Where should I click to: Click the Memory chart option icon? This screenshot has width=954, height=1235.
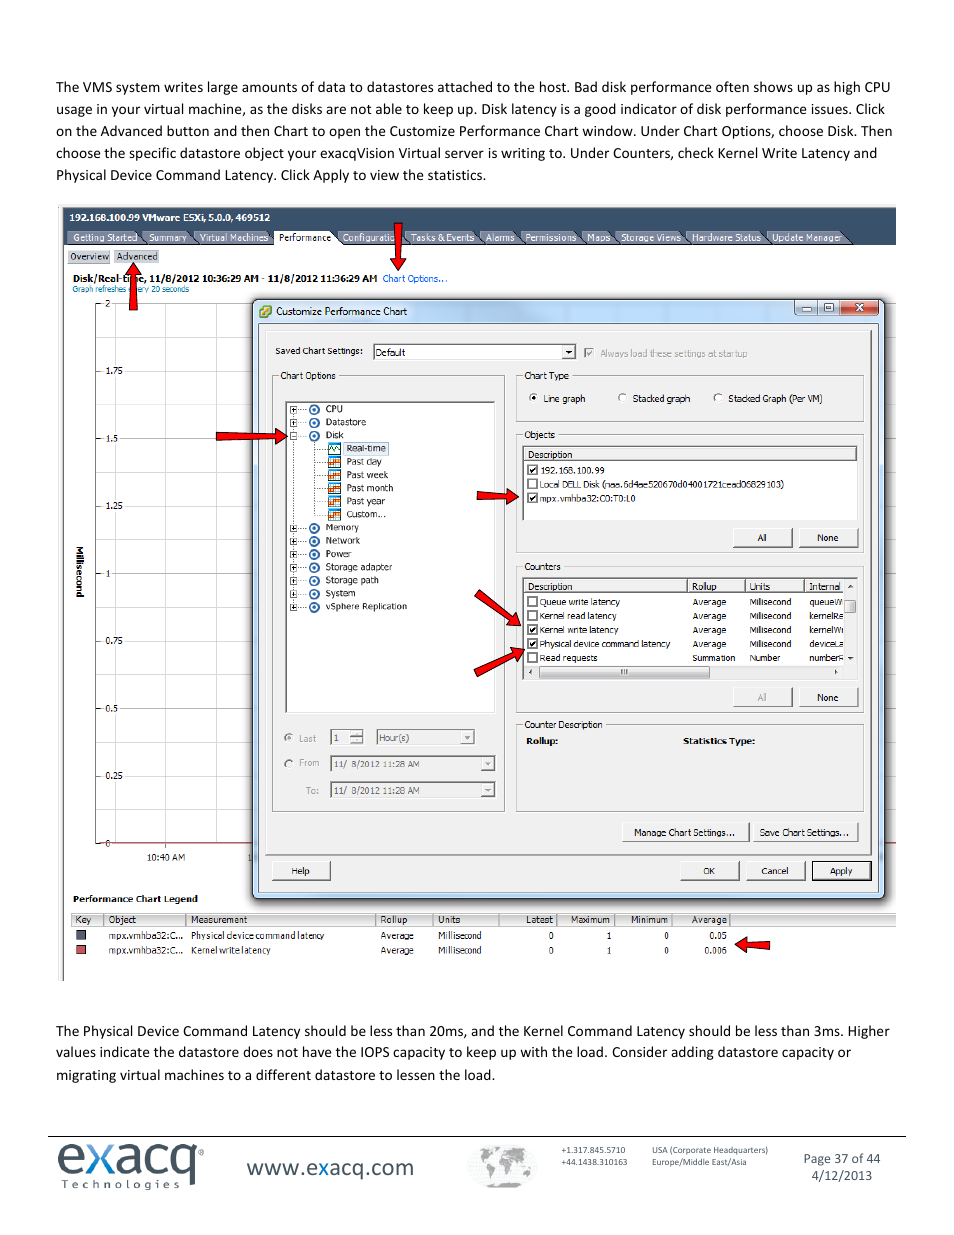pos(315,528)
